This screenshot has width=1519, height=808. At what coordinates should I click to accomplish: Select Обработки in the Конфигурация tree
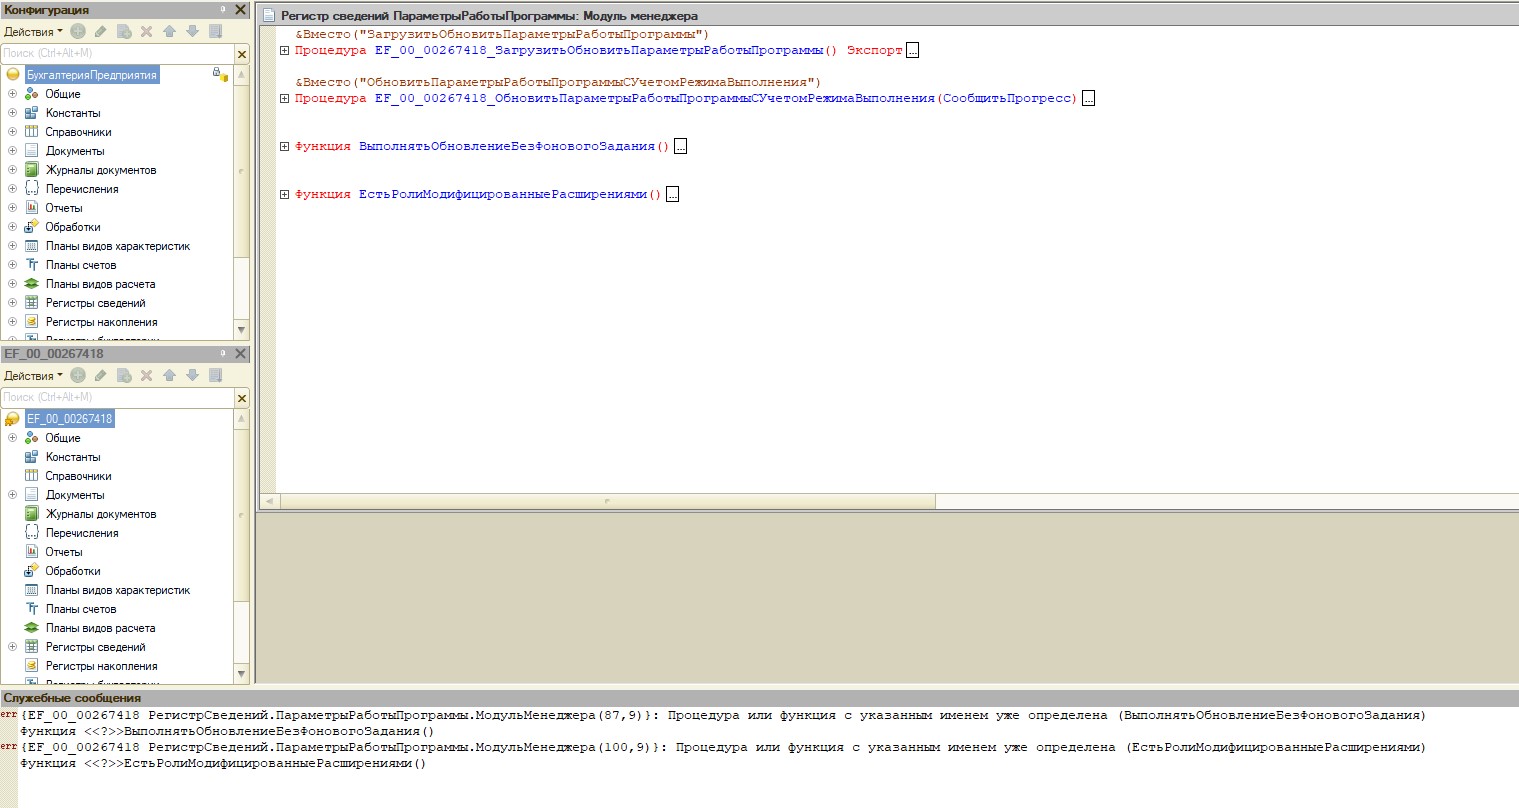click(72, 227)
